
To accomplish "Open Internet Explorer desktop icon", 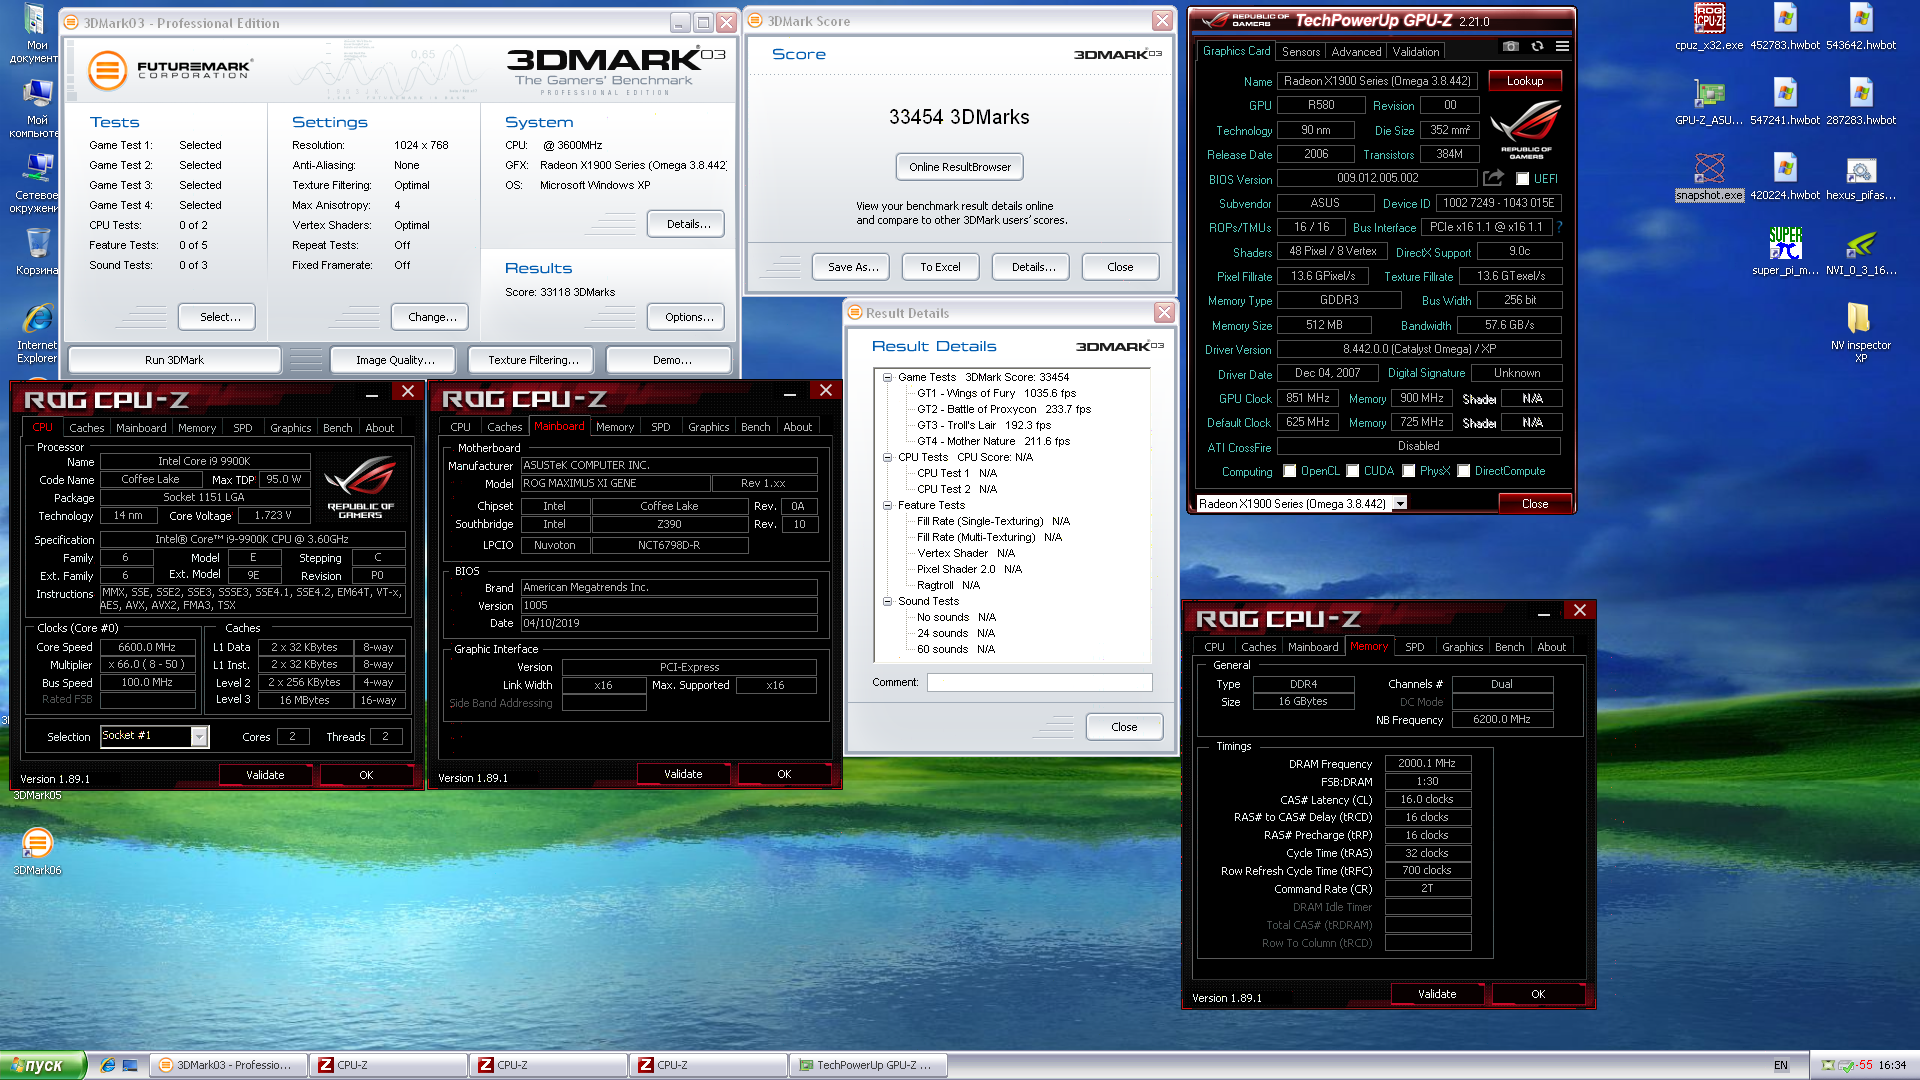I will point(37,333).
